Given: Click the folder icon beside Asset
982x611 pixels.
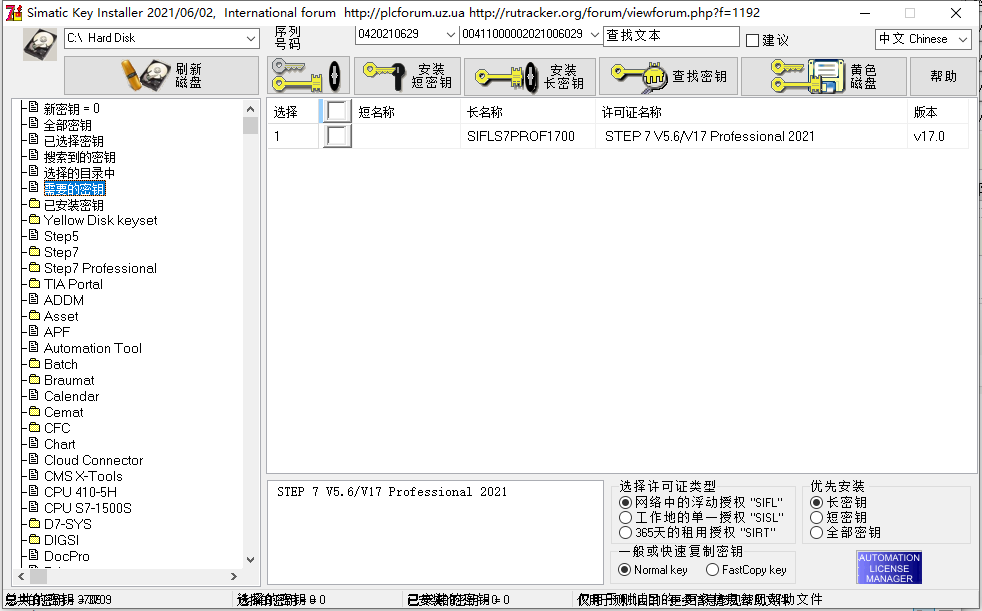Looking at the screenshot, I should tap(34, 316).
